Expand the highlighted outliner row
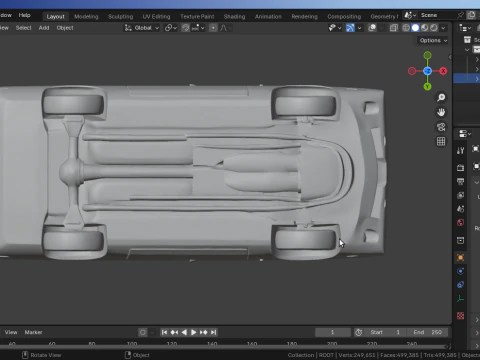This screenshot has width=480, height=360. [x=477, y=79]
